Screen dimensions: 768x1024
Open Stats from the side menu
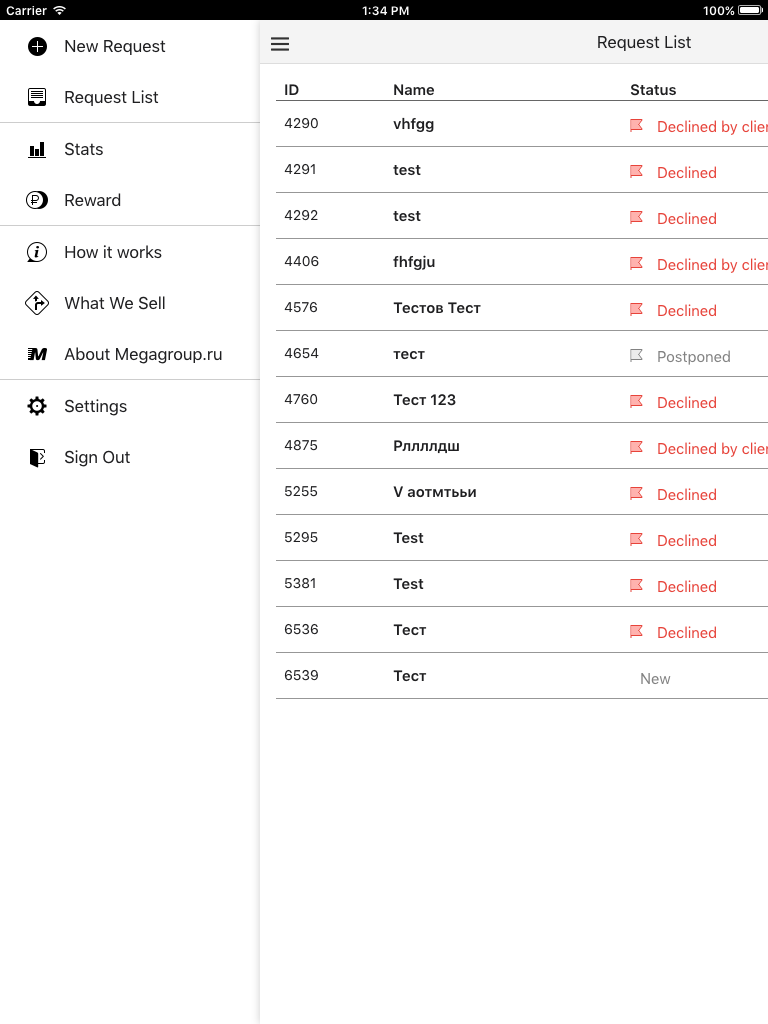point(130,150)
